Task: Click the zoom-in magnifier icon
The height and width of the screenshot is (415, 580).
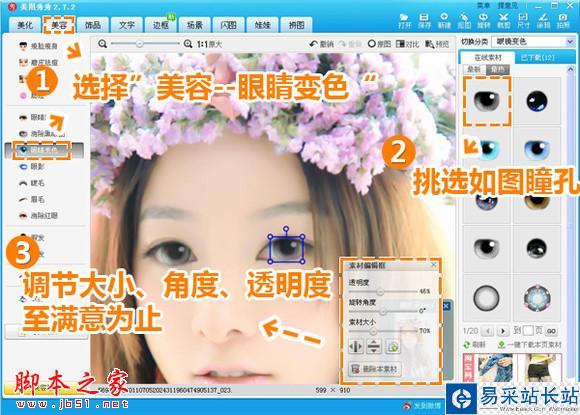Action: click(x=188, y=44)
